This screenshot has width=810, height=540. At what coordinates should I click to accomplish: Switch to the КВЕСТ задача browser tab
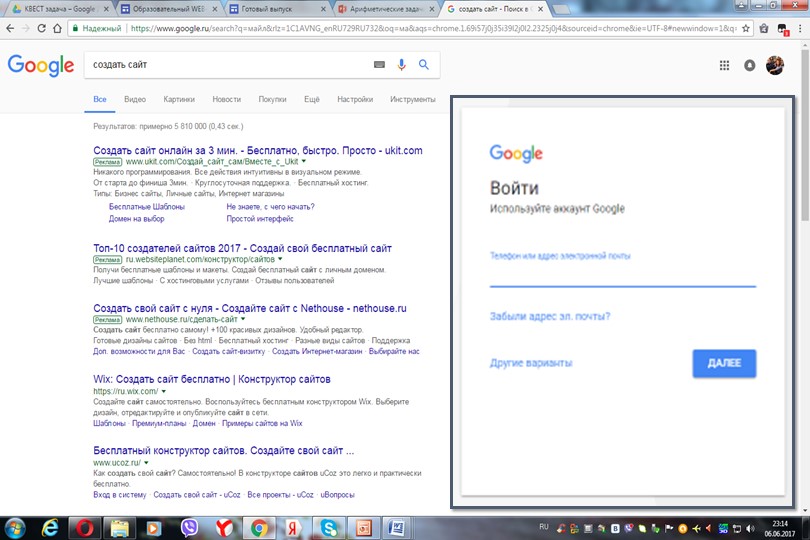click(60, 9)
